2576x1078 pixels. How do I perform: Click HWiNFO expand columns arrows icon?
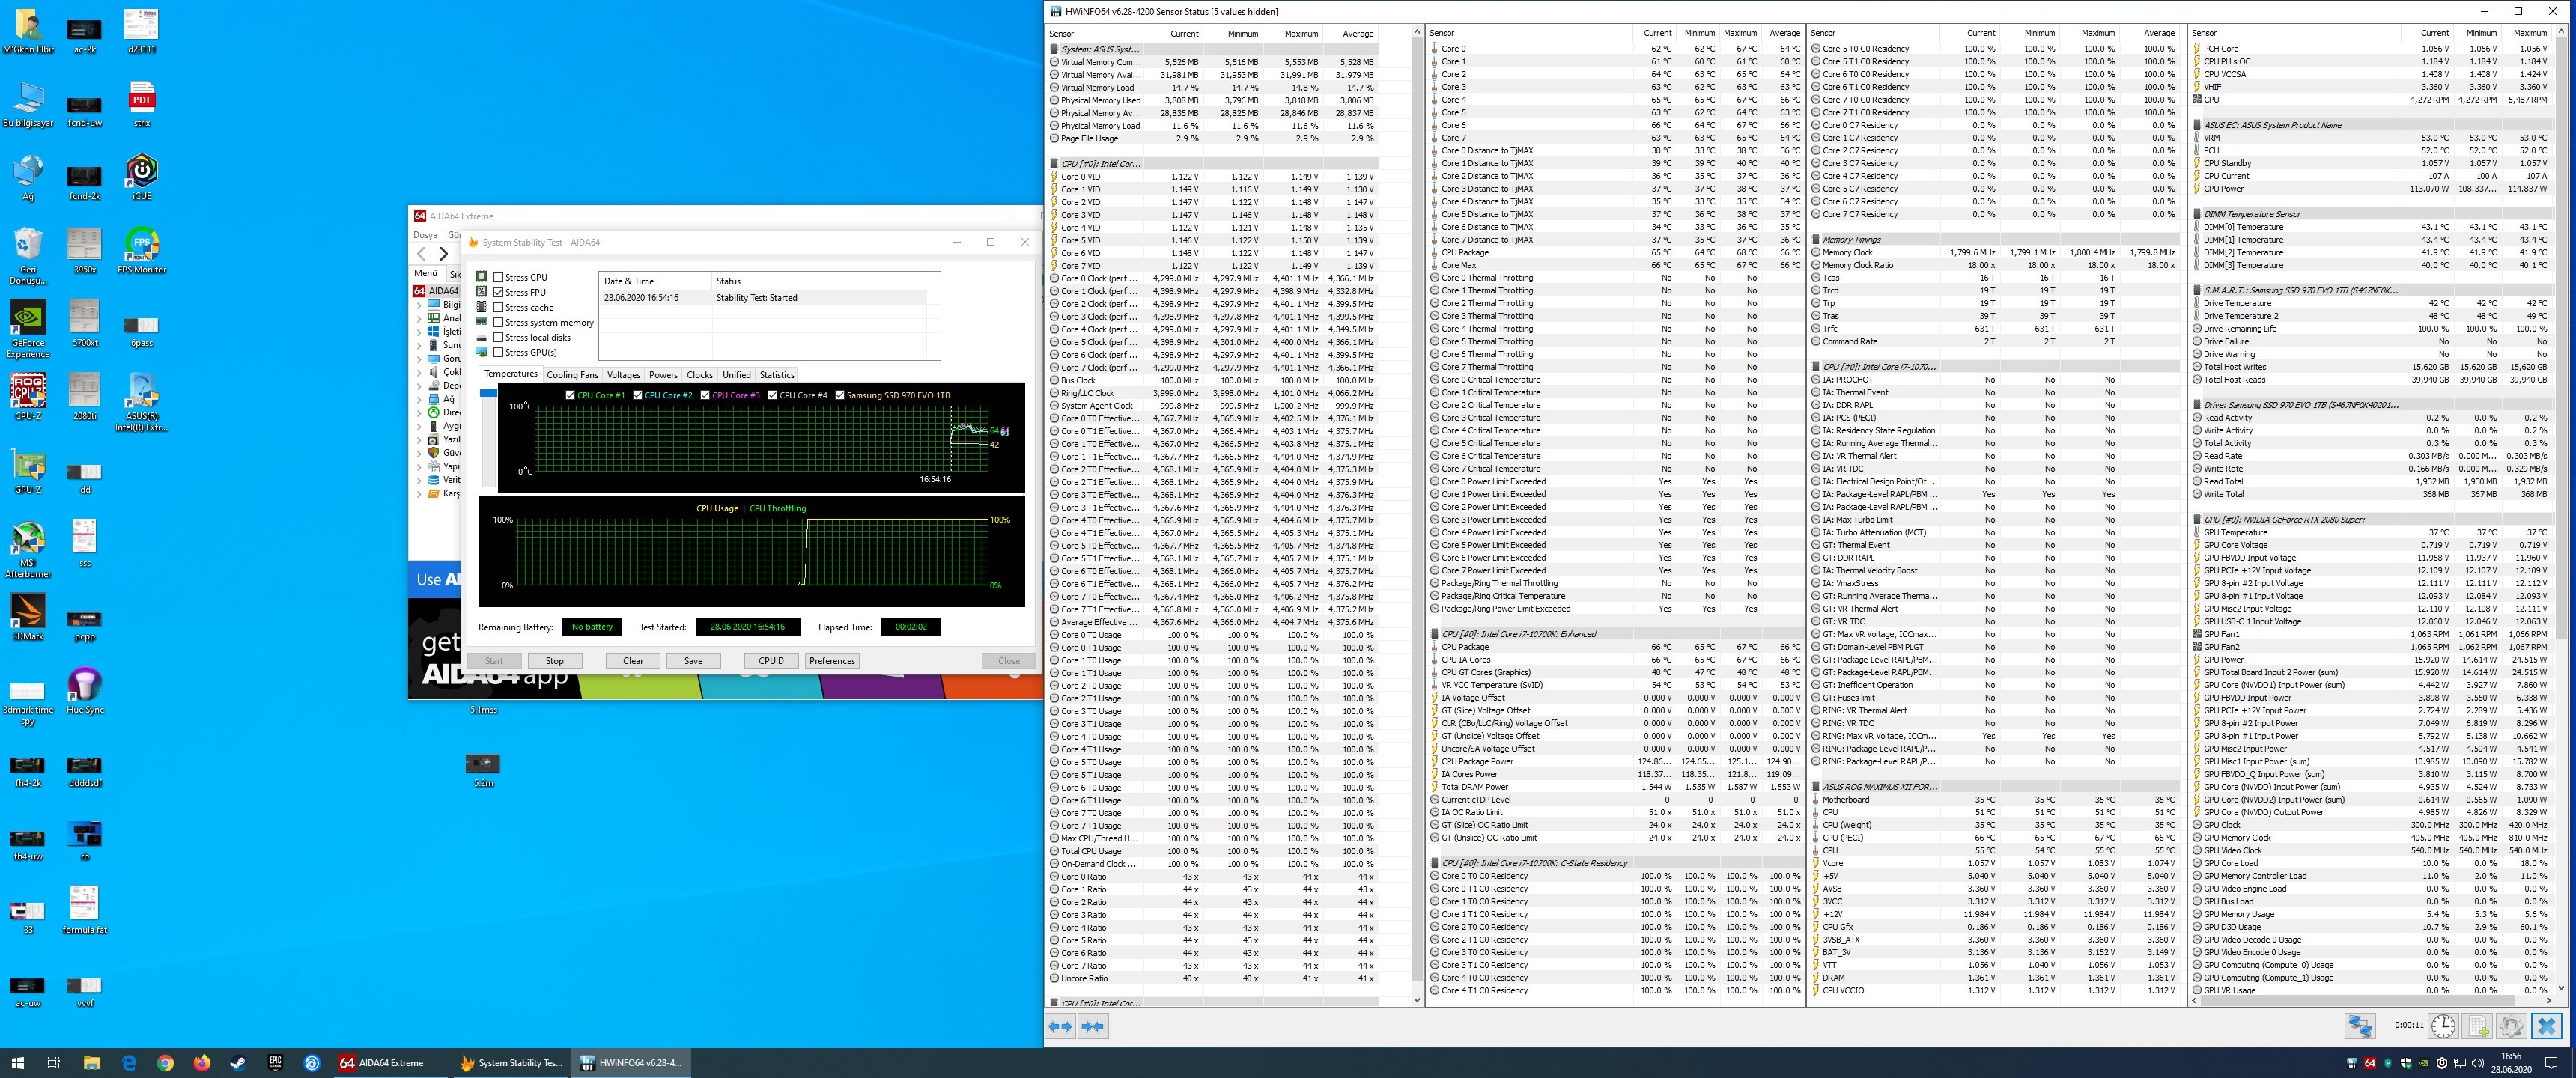[x=1060, y=1026]
